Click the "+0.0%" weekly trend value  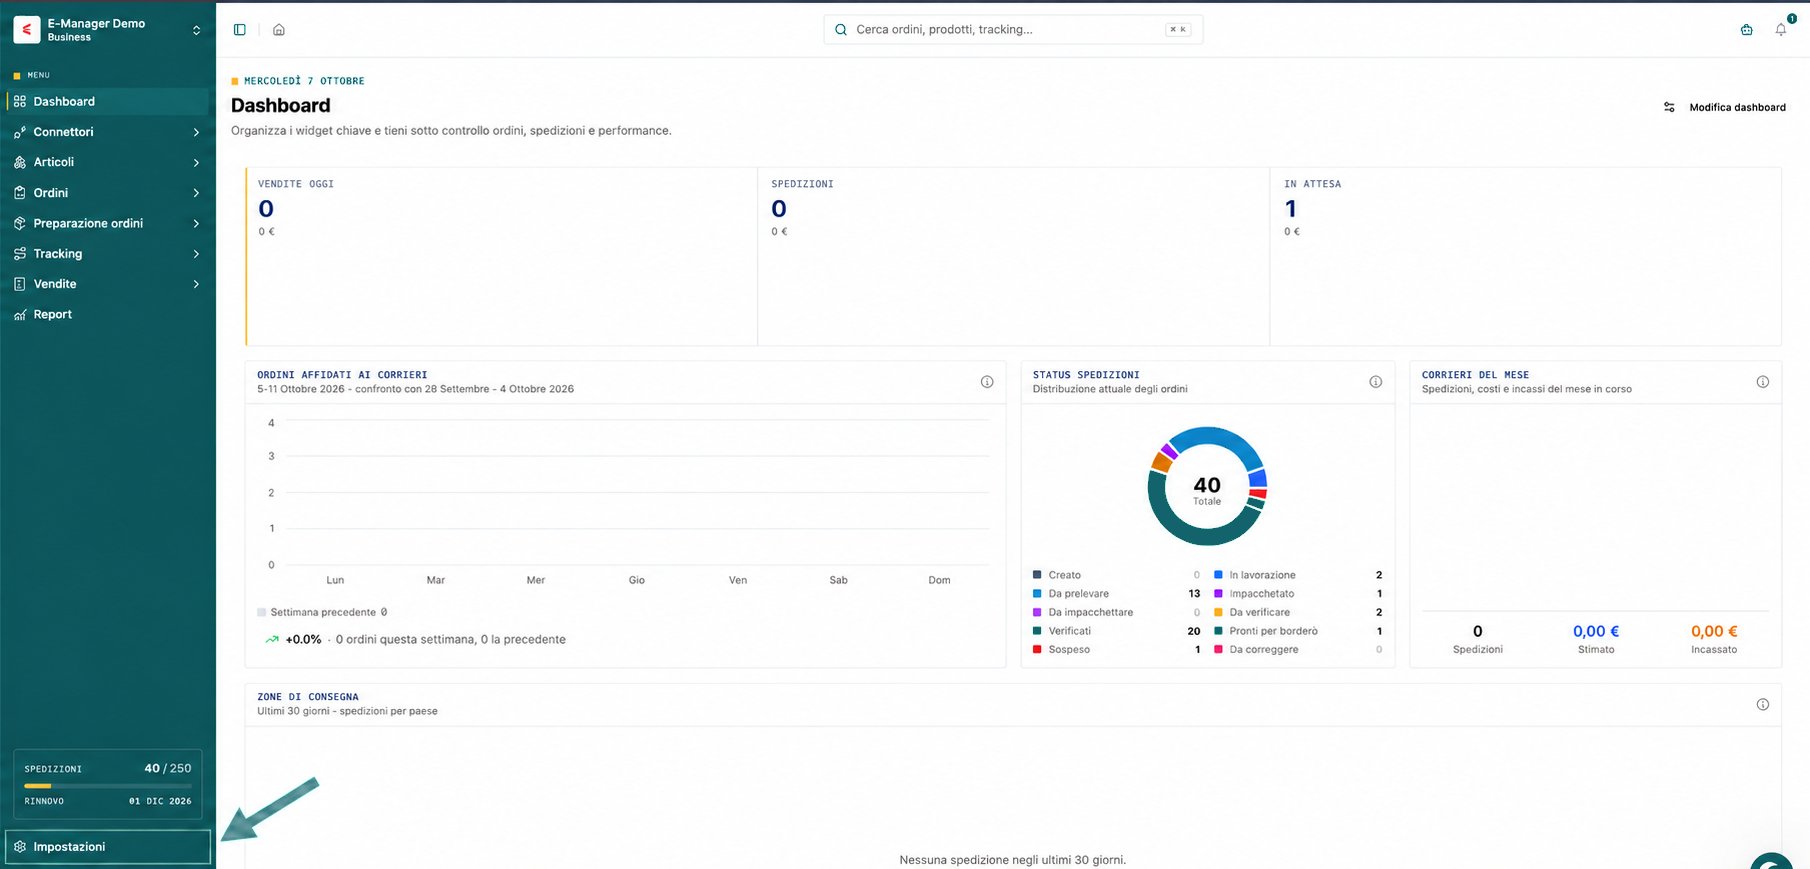(x=303, y=640)
